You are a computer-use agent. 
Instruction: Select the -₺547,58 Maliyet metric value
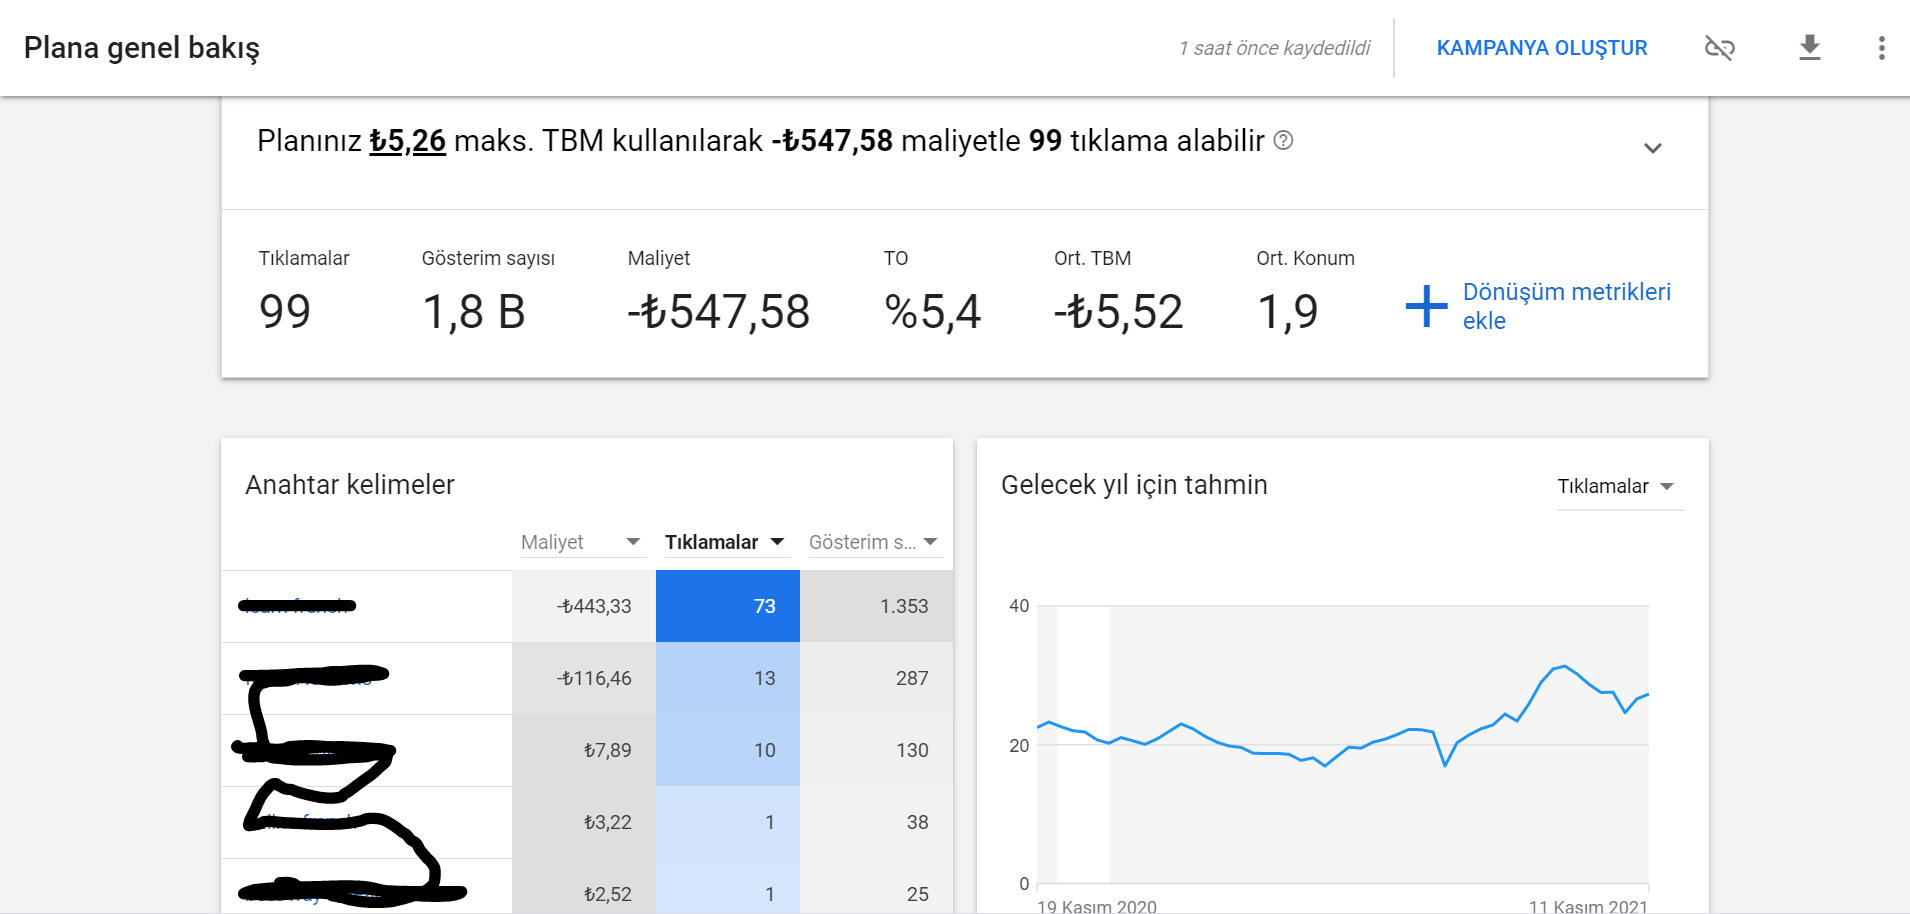[x=719, y=311]
